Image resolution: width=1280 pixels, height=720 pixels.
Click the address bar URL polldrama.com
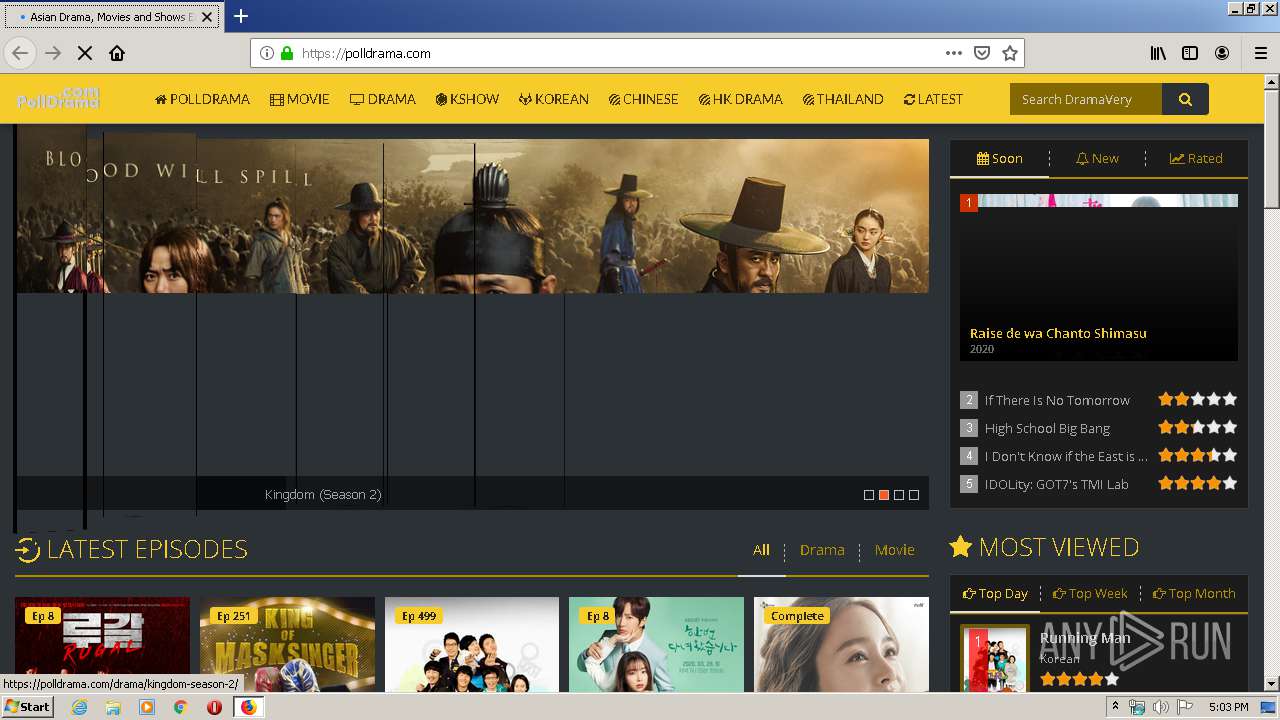coord(366,53)
